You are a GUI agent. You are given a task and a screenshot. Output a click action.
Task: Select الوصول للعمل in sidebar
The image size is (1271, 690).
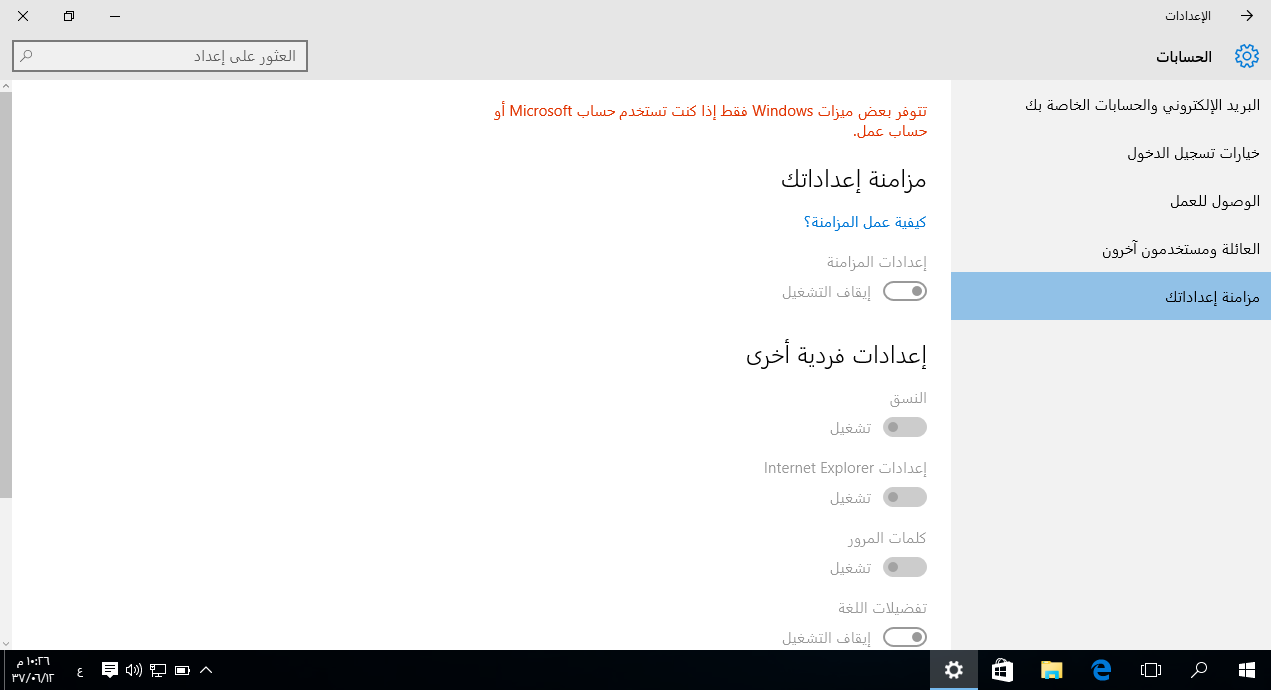coord(1111,201)
